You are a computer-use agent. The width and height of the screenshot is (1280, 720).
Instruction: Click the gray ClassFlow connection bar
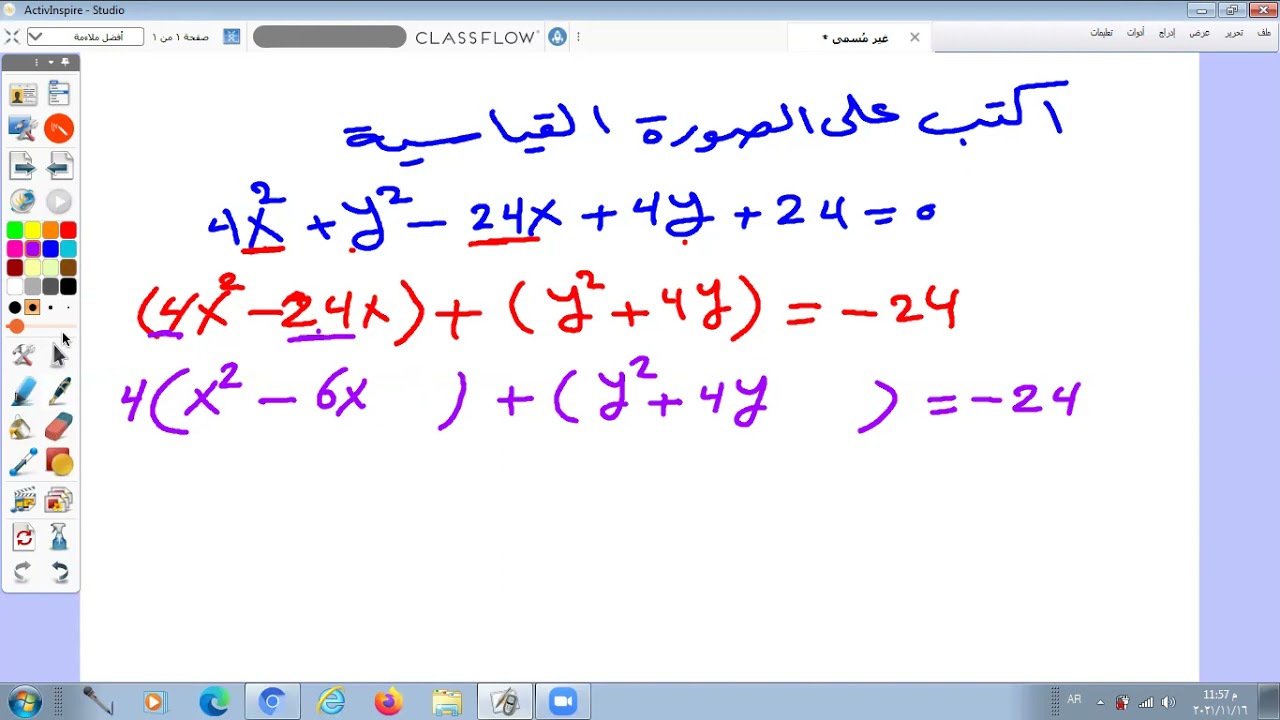point(329,37)
